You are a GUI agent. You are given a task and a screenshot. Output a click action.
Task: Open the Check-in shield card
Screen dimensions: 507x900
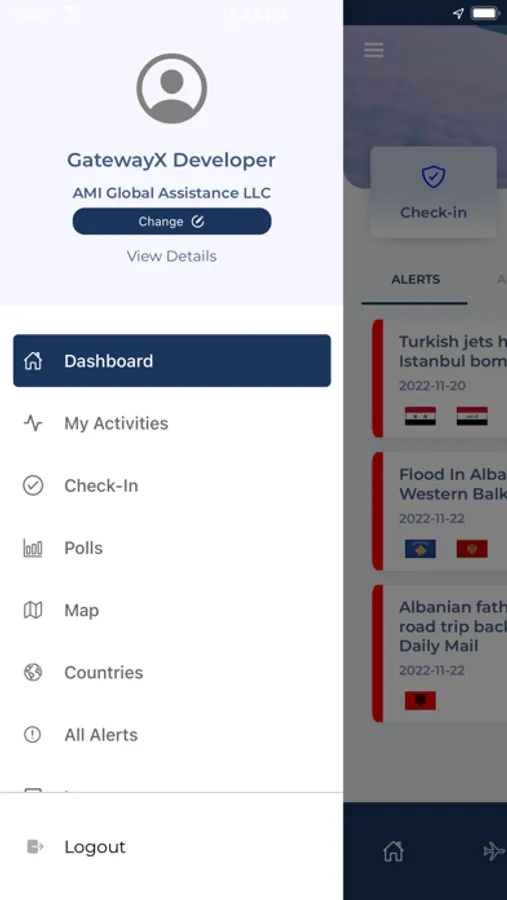tap(434, 192)
